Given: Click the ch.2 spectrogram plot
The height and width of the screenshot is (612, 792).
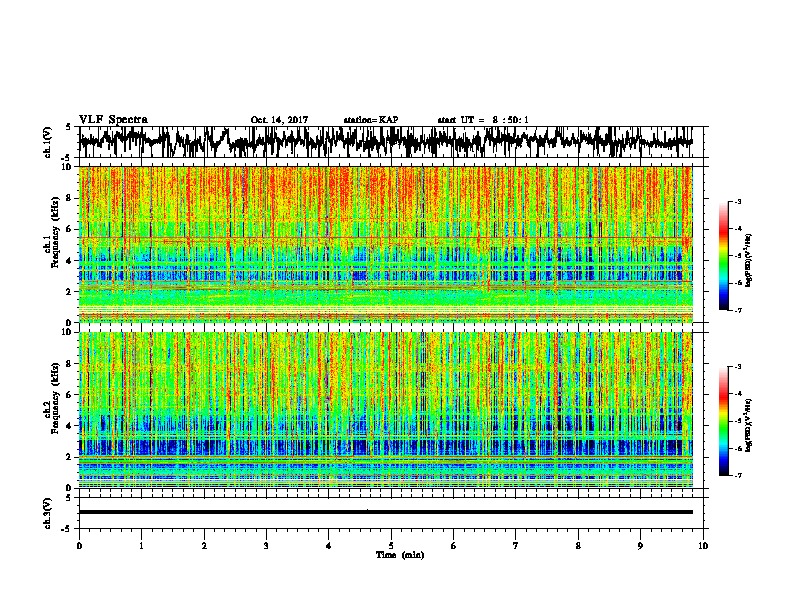Looking at the screenshot, I should click(x=385, y=410).
